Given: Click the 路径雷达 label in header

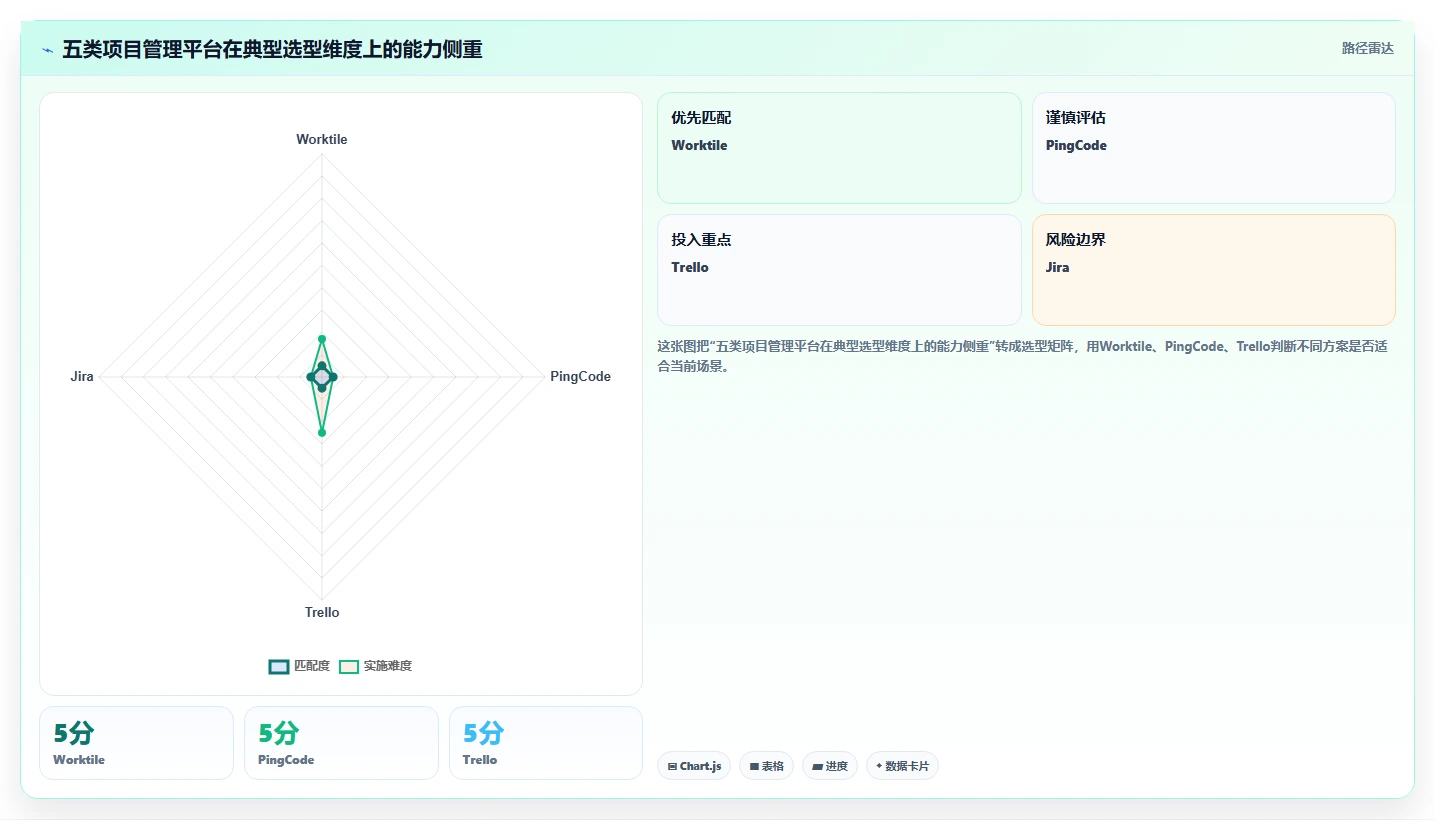Looking at the screenshot, I should [1367, 48].
